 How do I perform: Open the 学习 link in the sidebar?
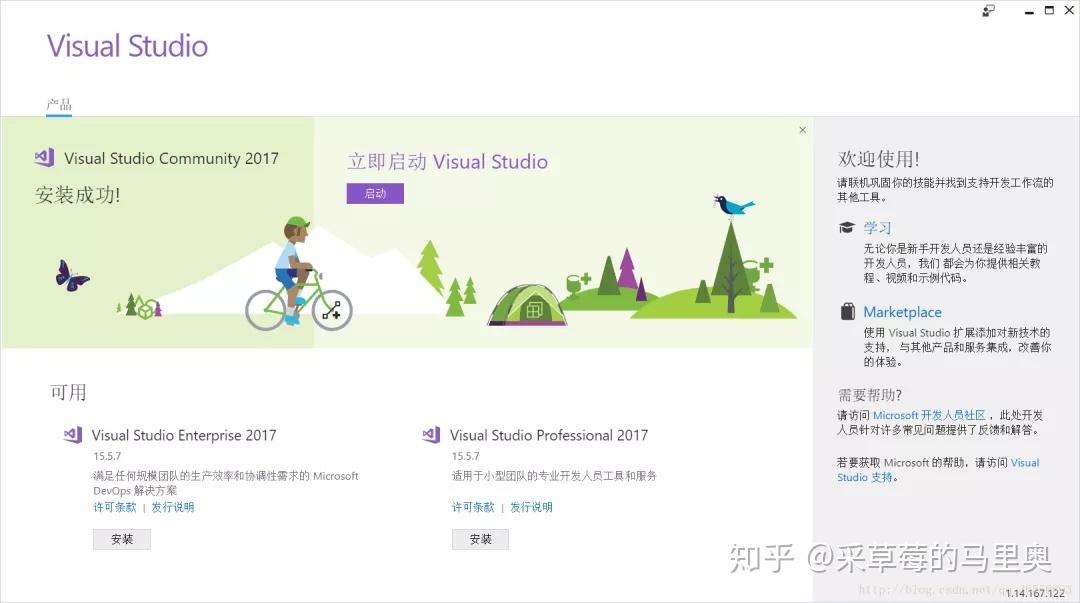coord(877,227)
